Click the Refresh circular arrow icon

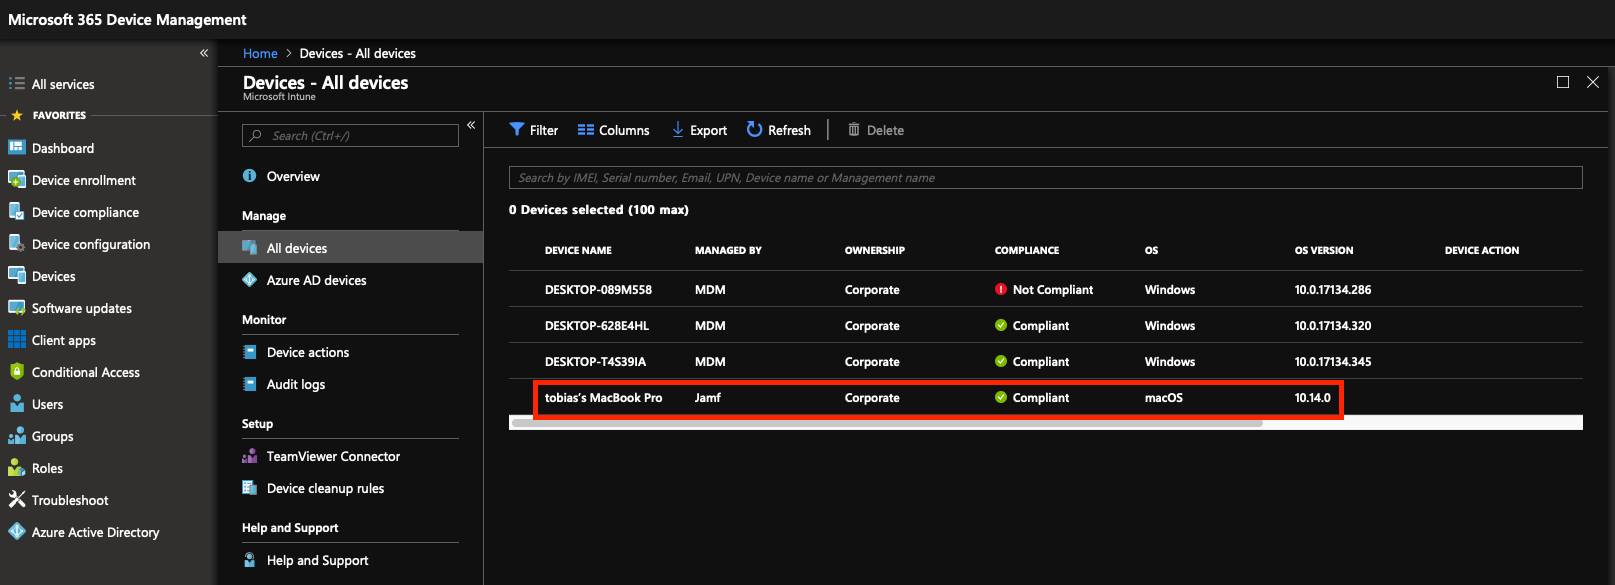point(755,130)
